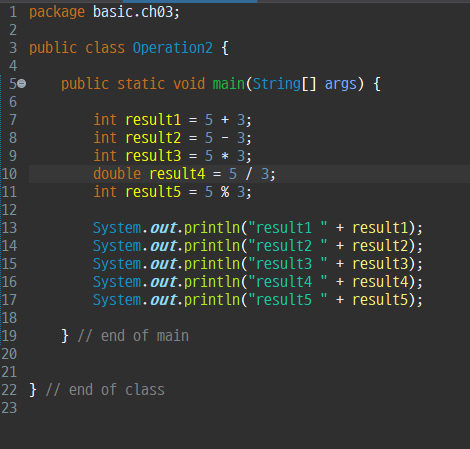
Task: Place cursor on result3 declaration
Action: (153, 156)
